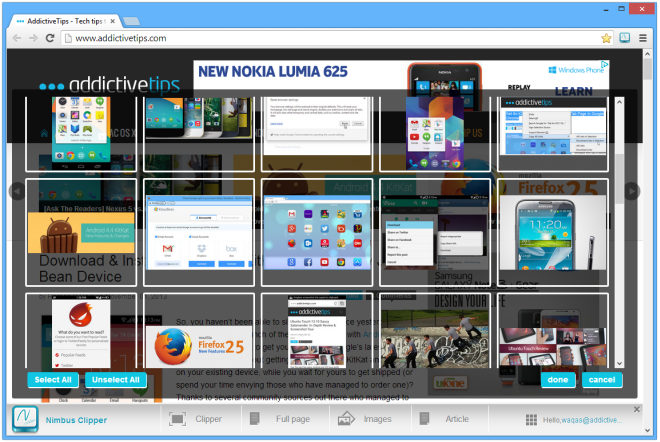Select the iOS-style app icons grid thumbnail

317,232
